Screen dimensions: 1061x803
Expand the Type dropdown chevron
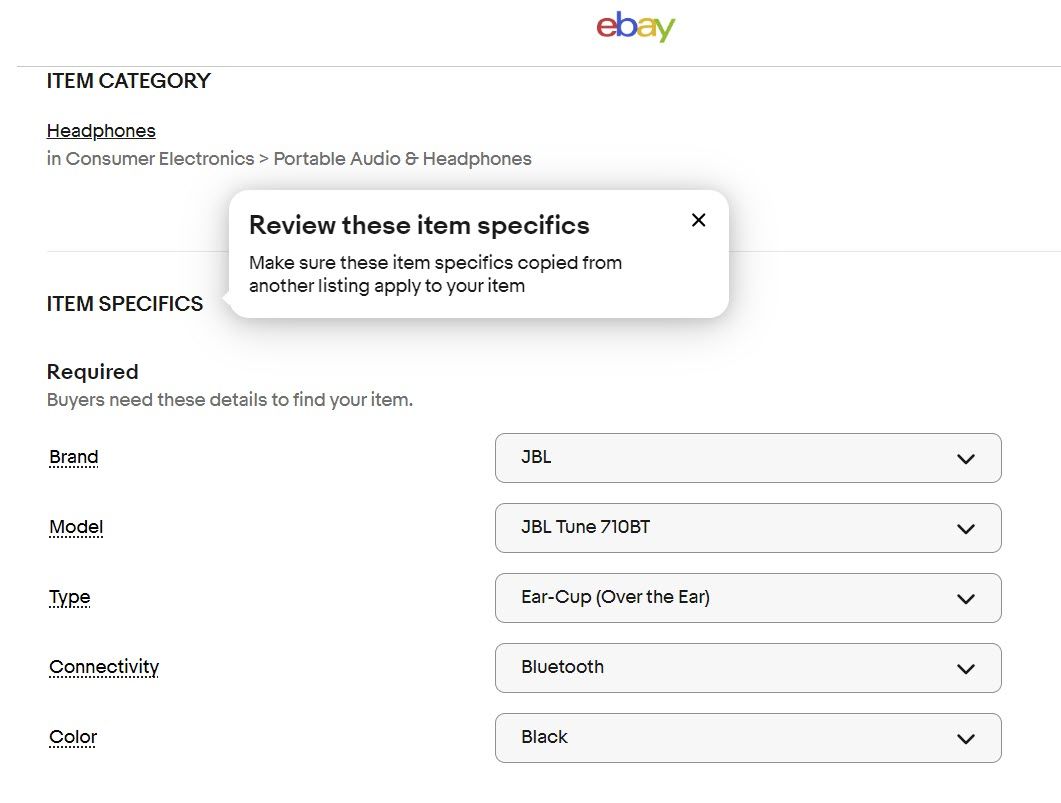[x=966, y=599]
